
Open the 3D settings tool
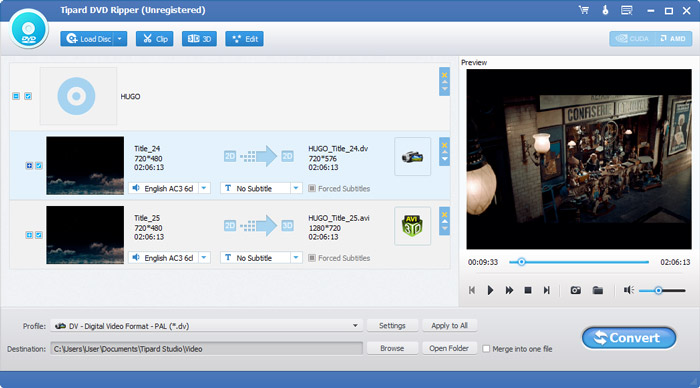point(199,39)
